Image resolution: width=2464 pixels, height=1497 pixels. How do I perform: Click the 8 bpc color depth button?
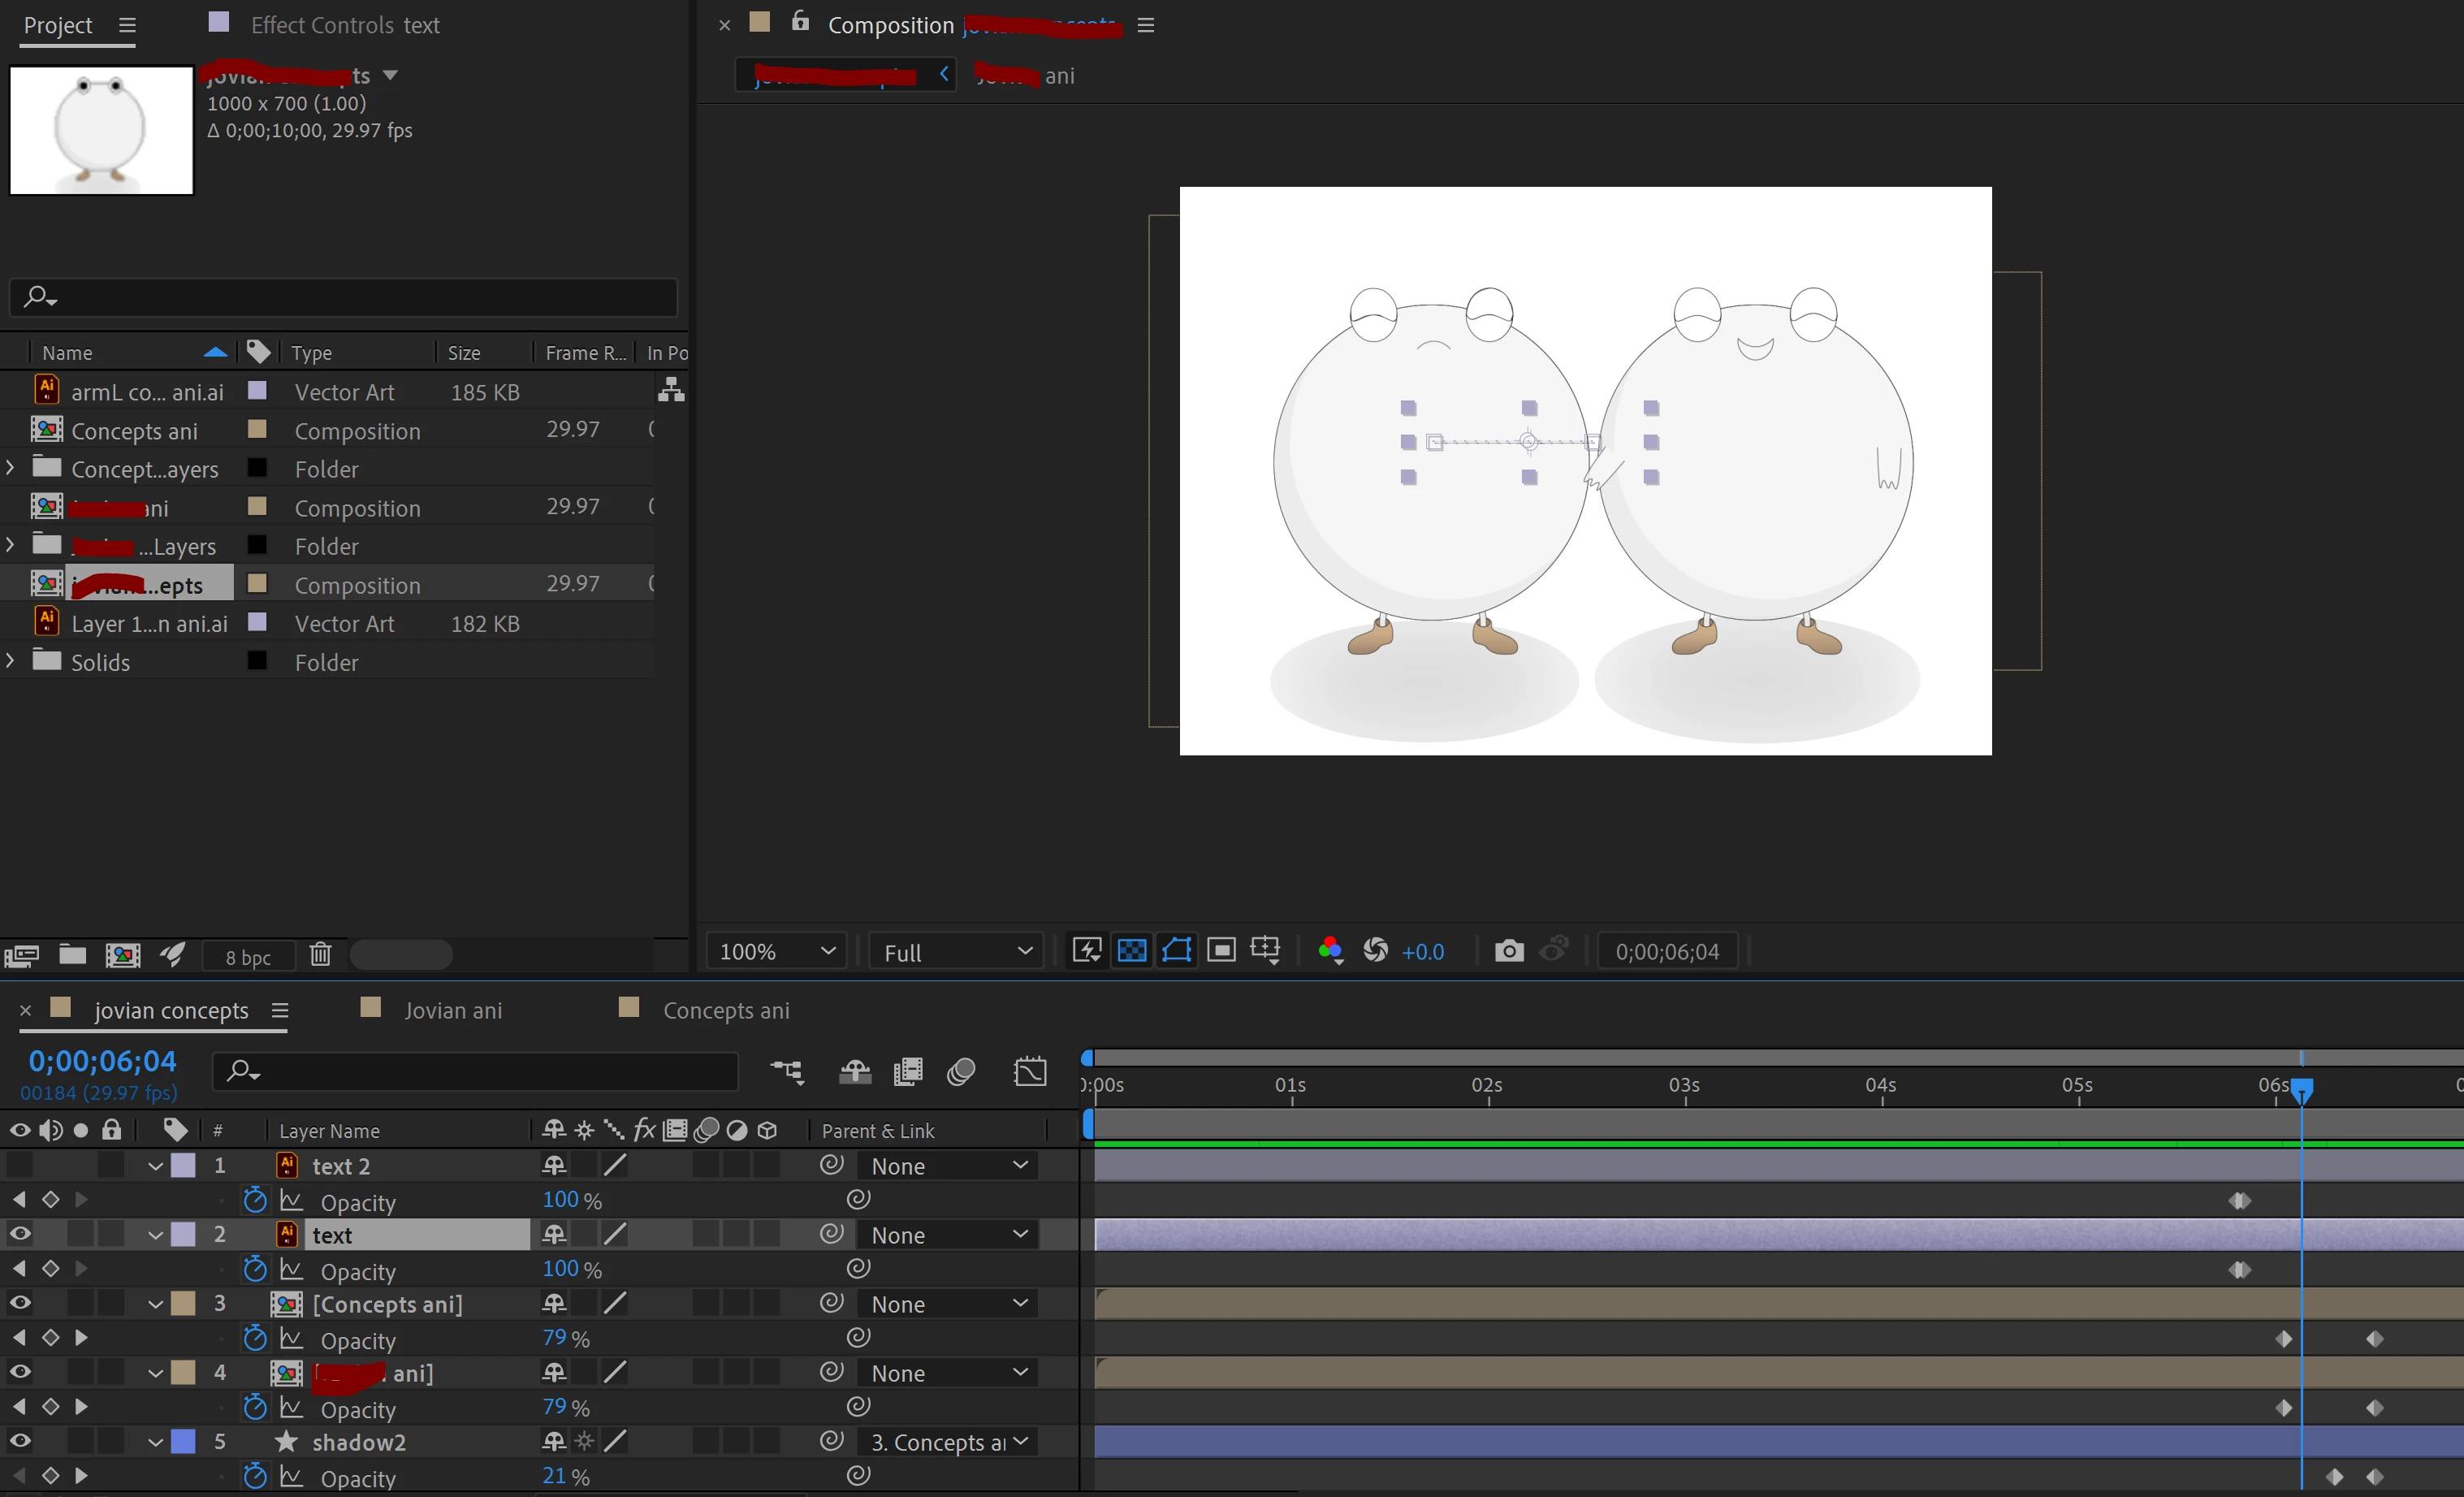(x=248, y=957)
